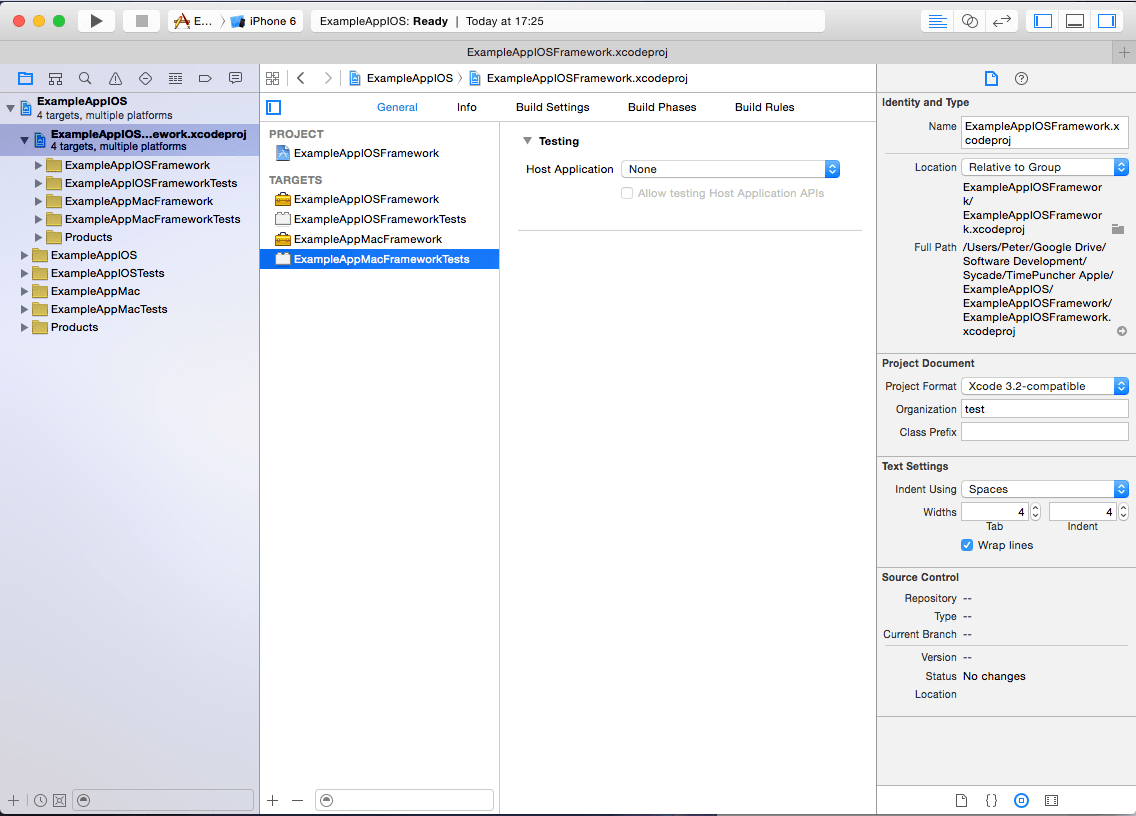1136x816 pixels.
Task: Show only source-controlled files
Action: [60, 800]
